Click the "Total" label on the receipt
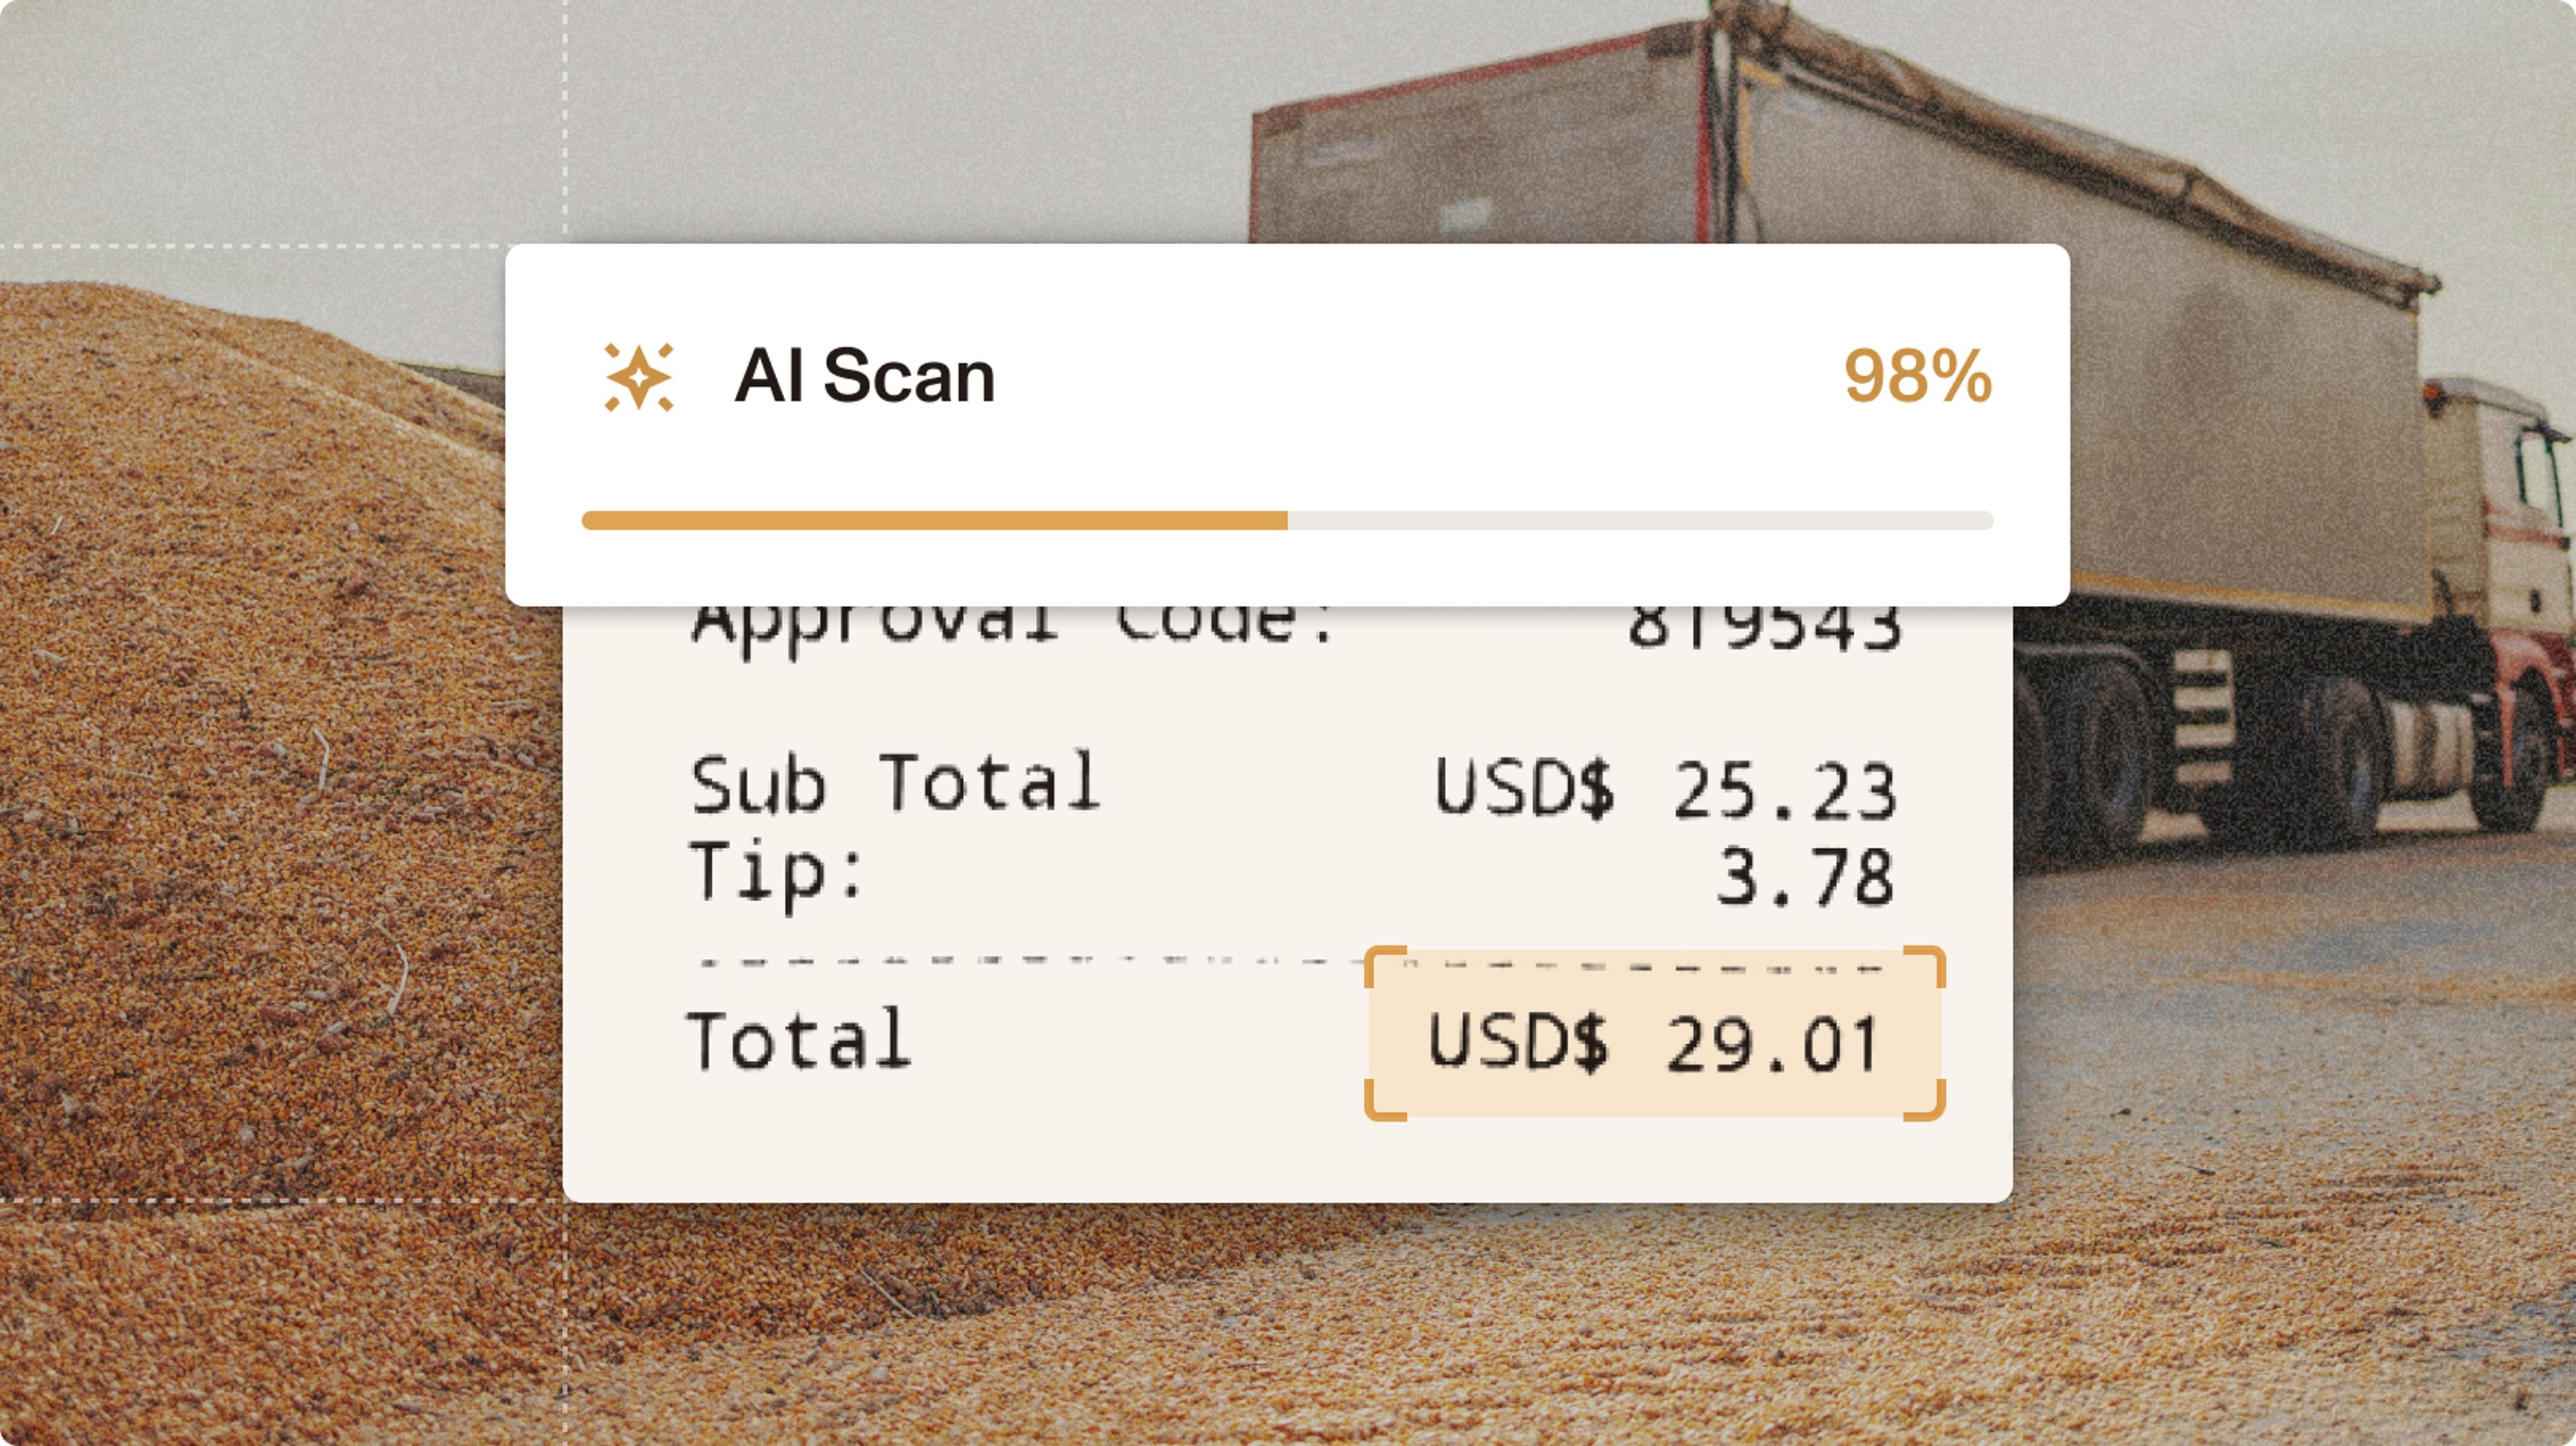The height and width of the screenshot is (1446, 2576). pos(798,1041)
